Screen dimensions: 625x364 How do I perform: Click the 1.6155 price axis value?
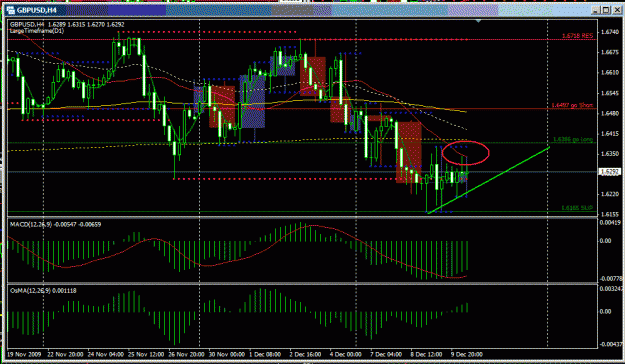tap(610, 214)
